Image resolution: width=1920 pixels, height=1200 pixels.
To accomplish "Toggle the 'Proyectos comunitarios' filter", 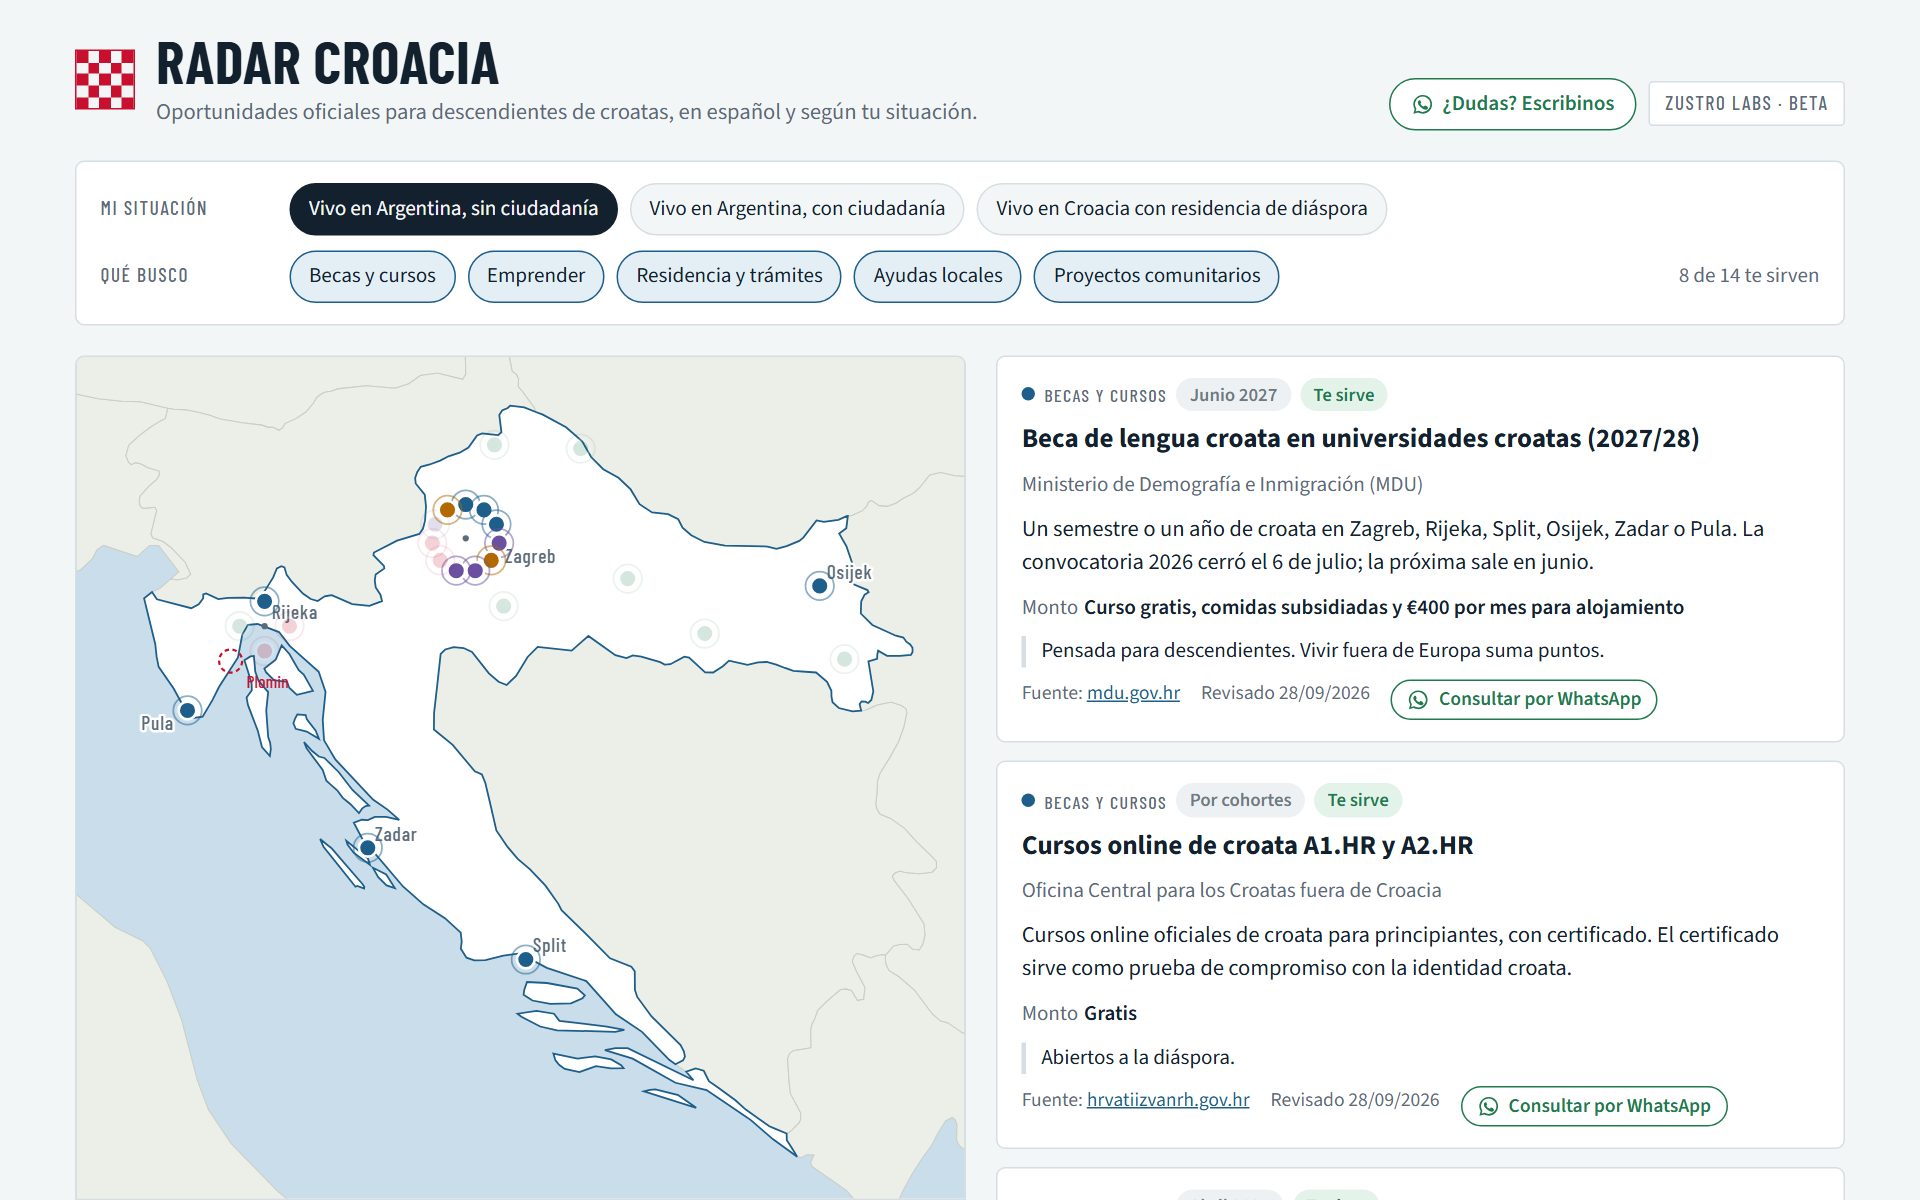I will 1156,276.
